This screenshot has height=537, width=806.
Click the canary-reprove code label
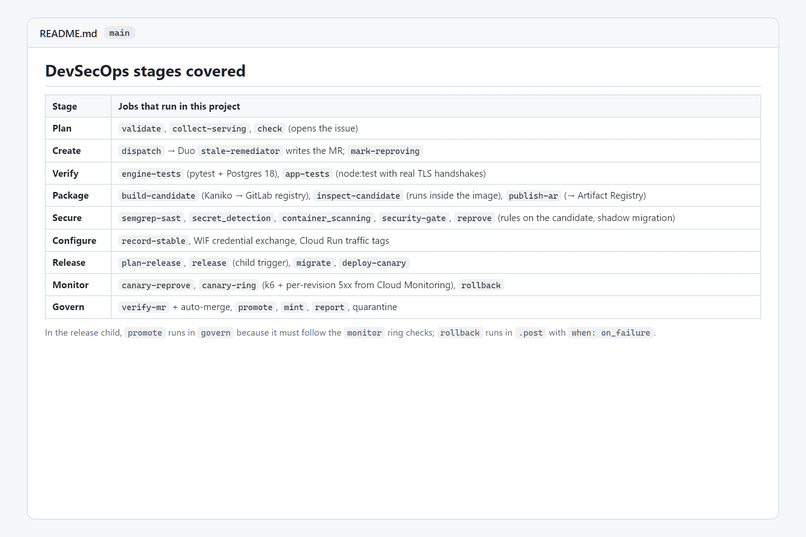tap(156, 285)
